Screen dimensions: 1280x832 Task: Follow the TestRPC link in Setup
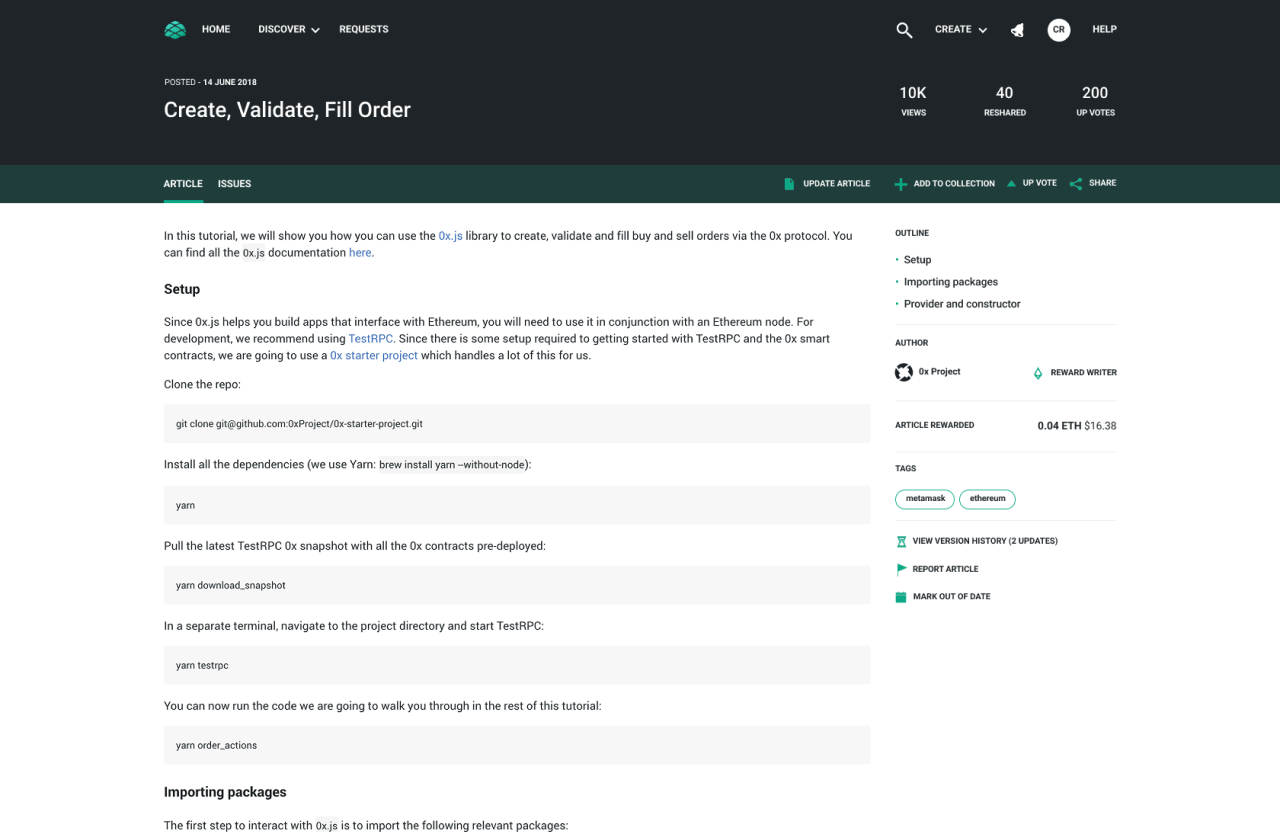click(x=370, y=339)
